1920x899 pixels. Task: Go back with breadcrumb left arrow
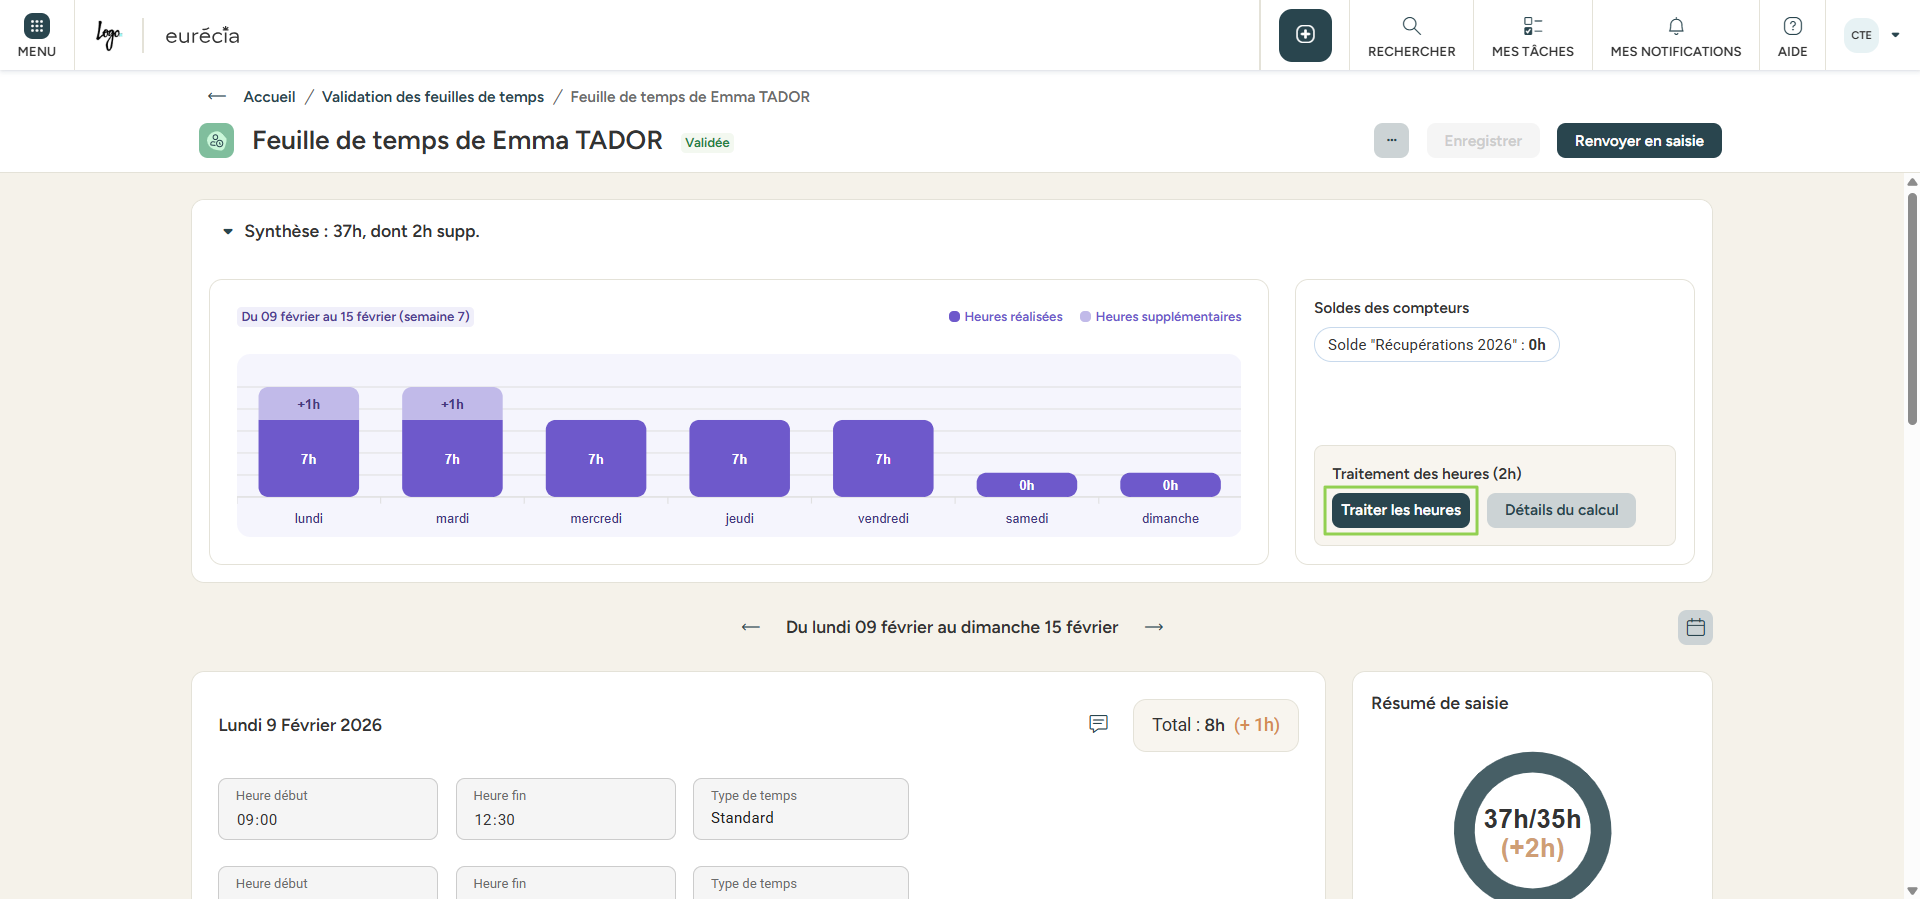tap(217, 97)
